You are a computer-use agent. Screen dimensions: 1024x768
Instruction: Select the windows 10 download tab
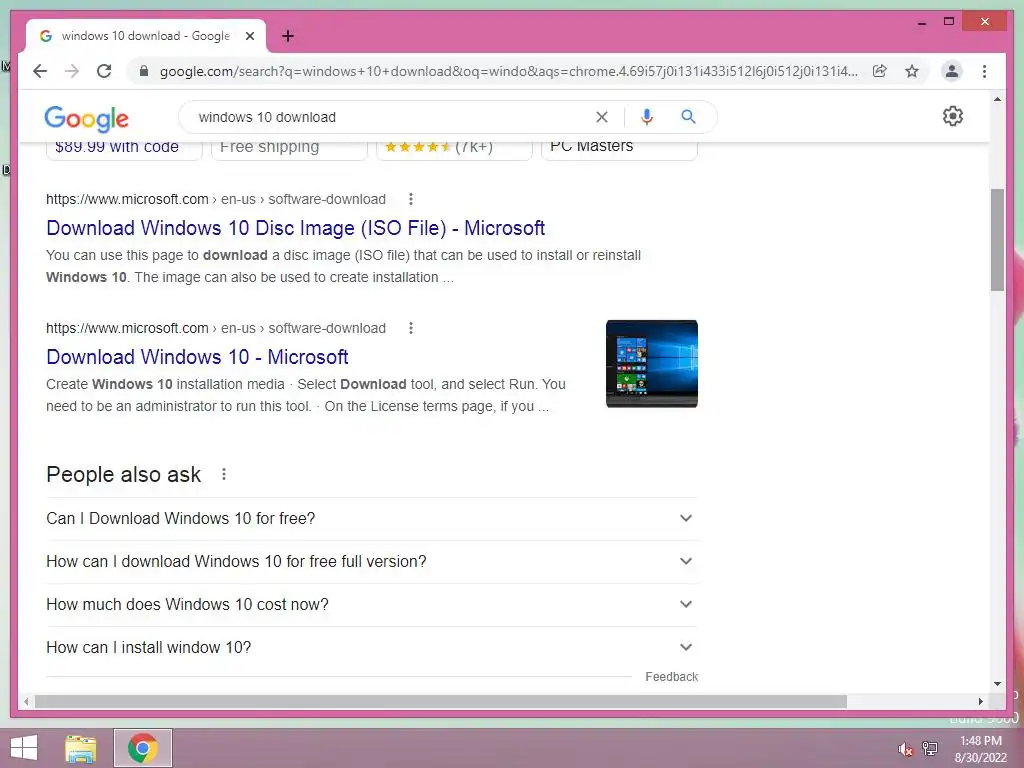tap(146, 36)
